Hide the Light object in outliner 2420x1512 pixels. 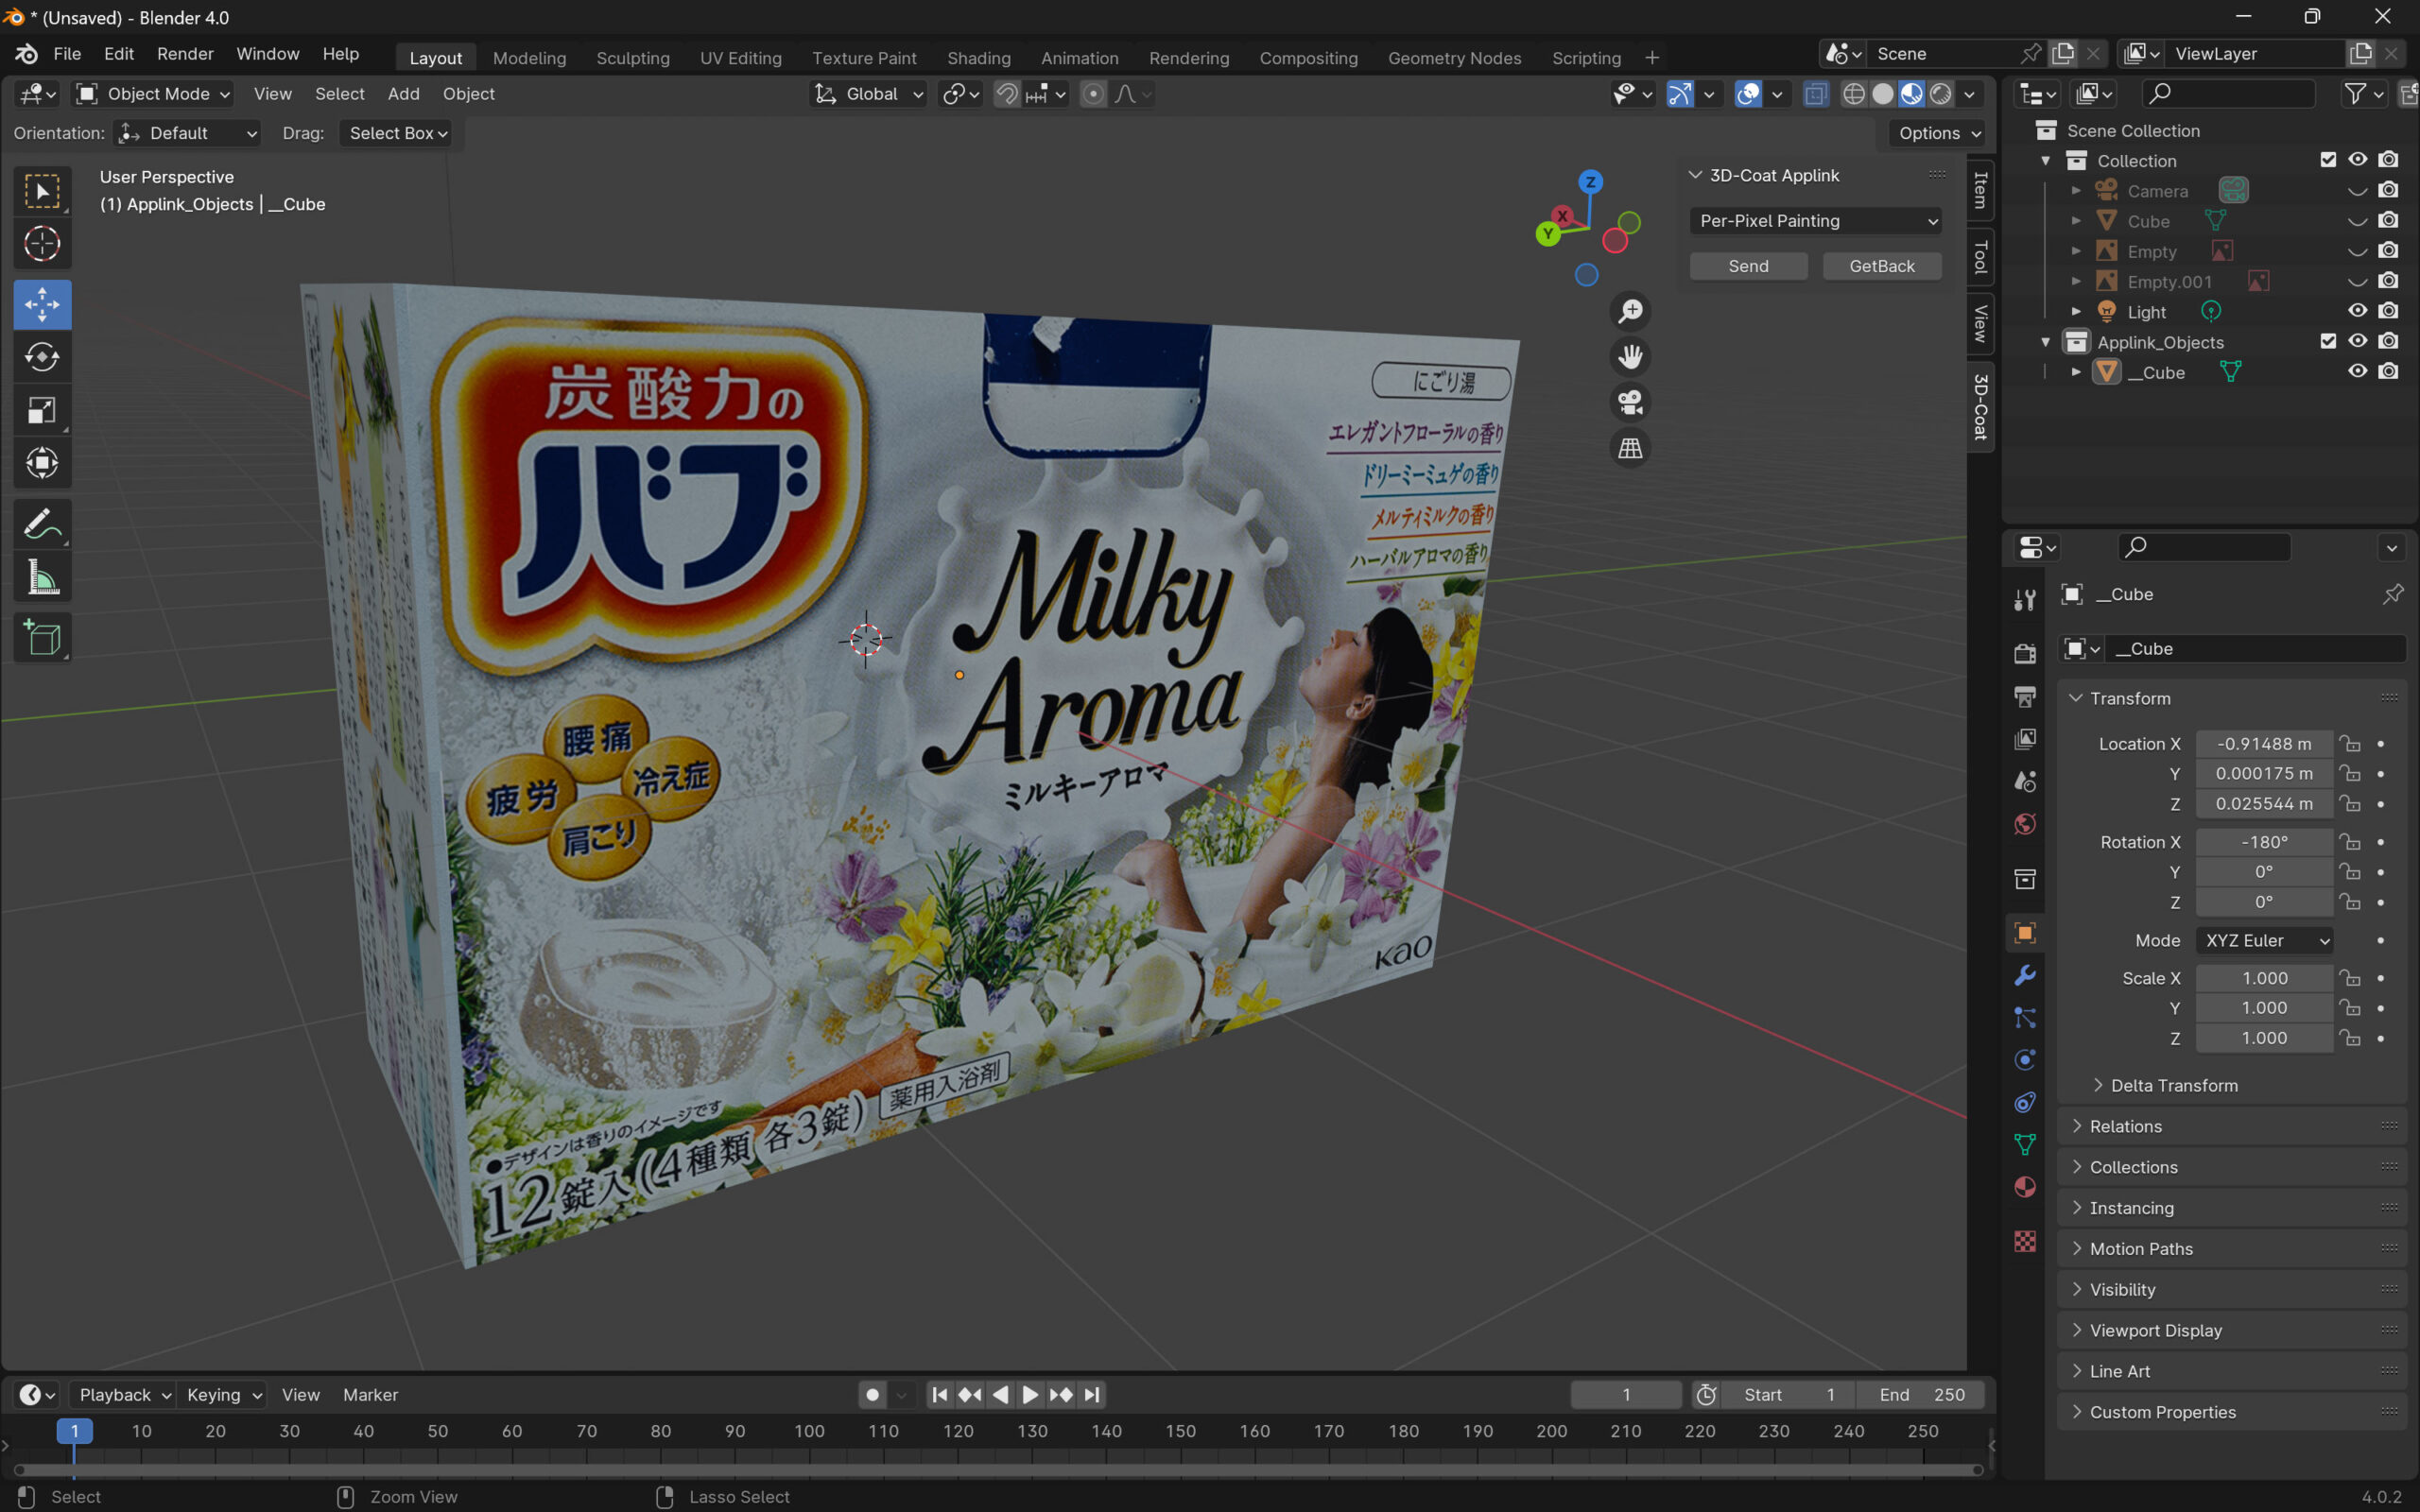[x=2357, y=311]
